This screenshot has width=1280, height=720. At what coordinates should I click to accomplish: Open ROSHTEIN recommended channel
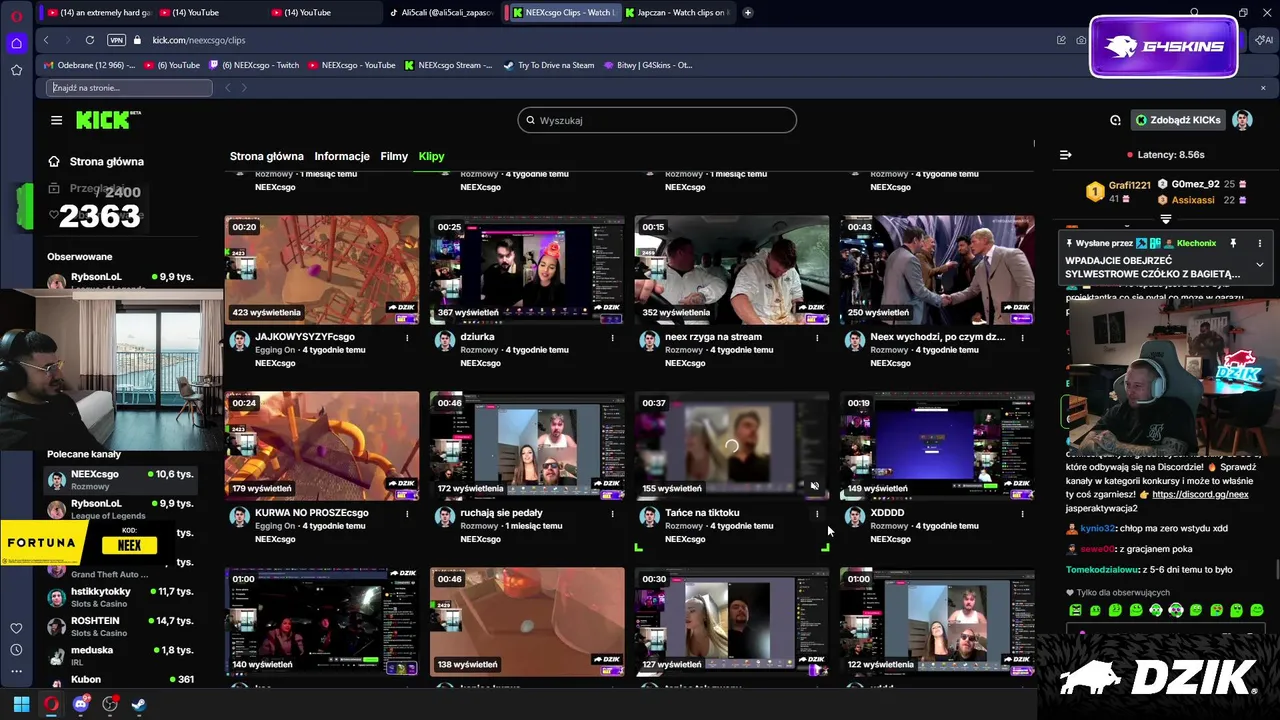pos(122,626)
